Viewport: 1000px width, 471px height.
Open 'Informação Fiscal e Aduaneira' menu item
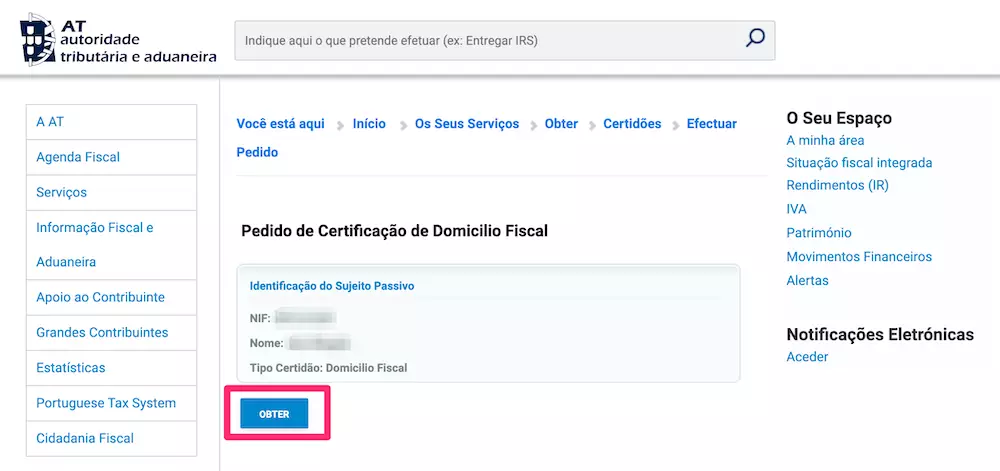(112, 245)
